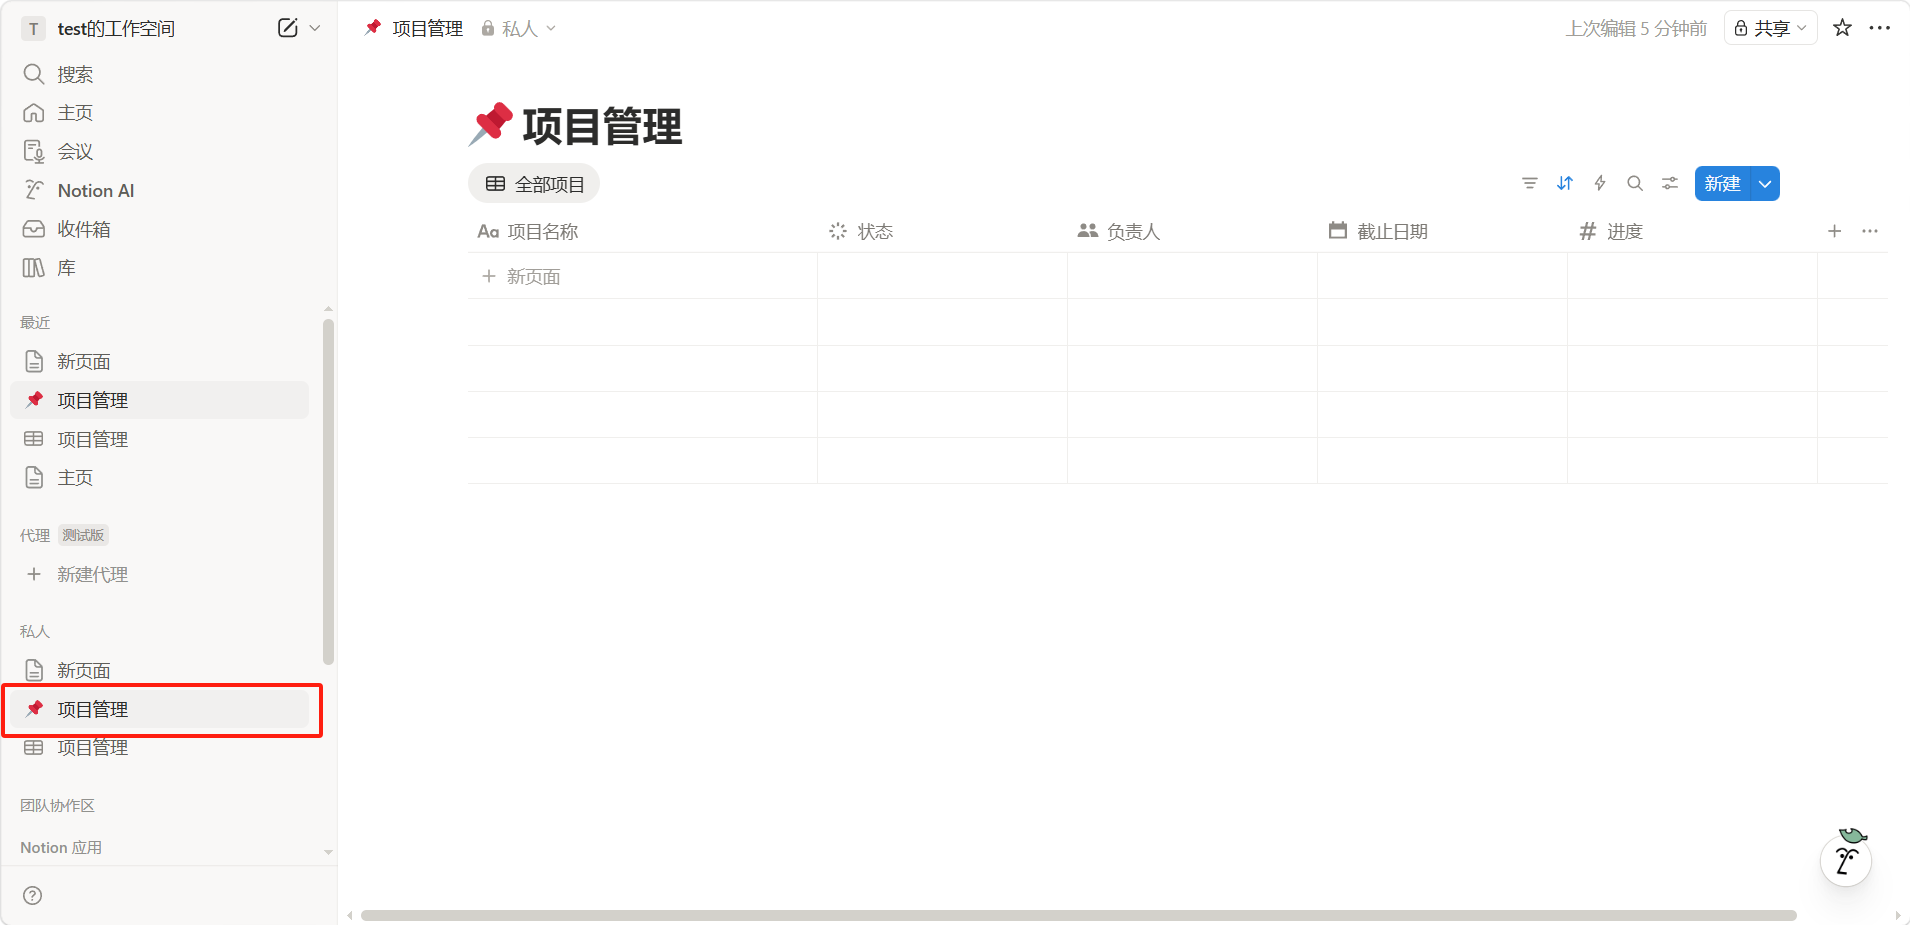Image resolution: width=1910 pixels, height=925 pixels.
Task: Open the Notion AI assistant floating button
Action: (1846, 860)
